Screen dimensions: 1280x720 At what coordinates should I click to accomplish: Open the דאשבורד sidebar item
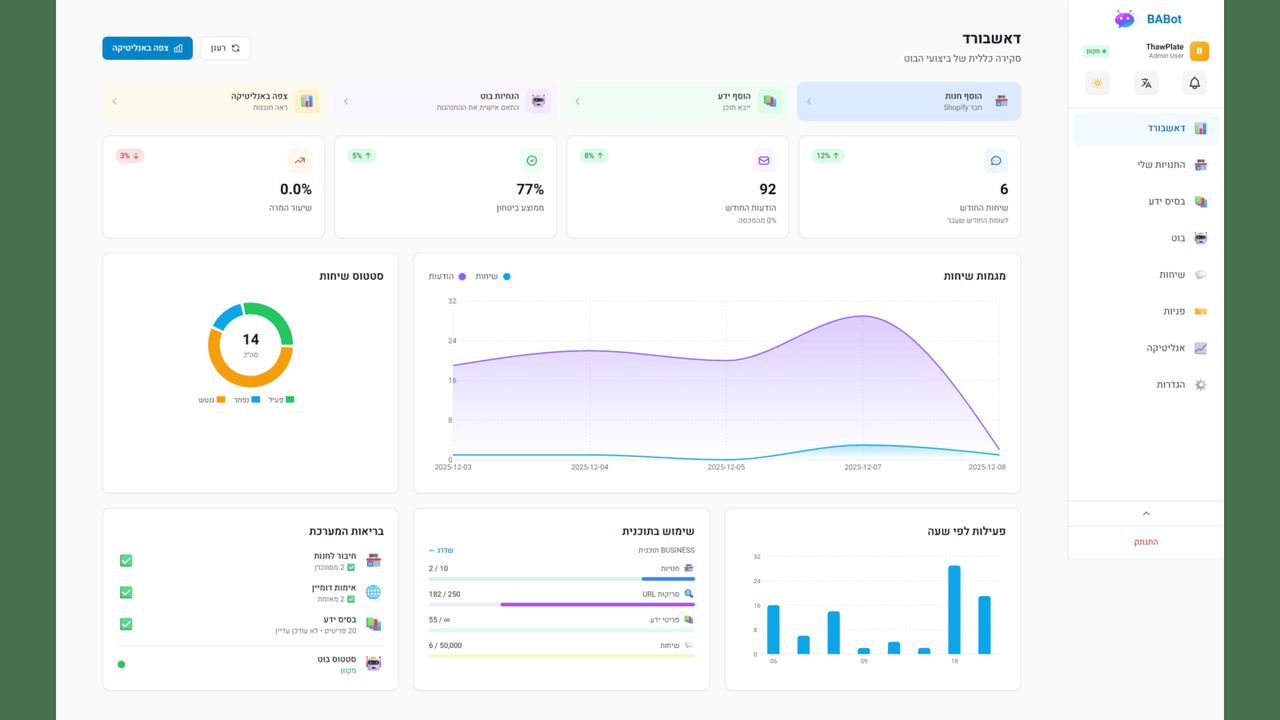coord(1146,128)
